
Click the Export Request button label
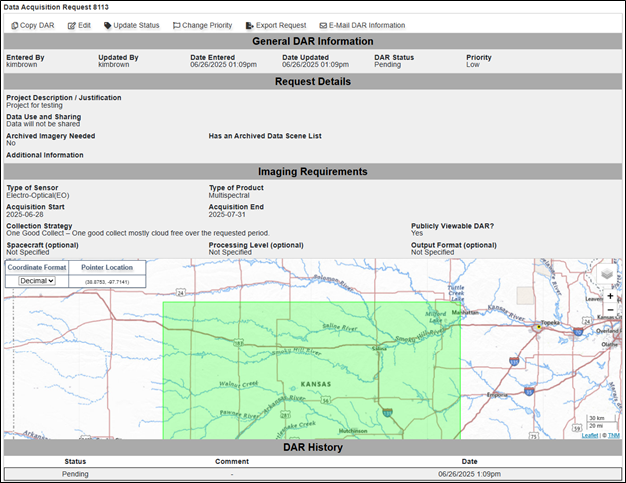tap(281, 26)
